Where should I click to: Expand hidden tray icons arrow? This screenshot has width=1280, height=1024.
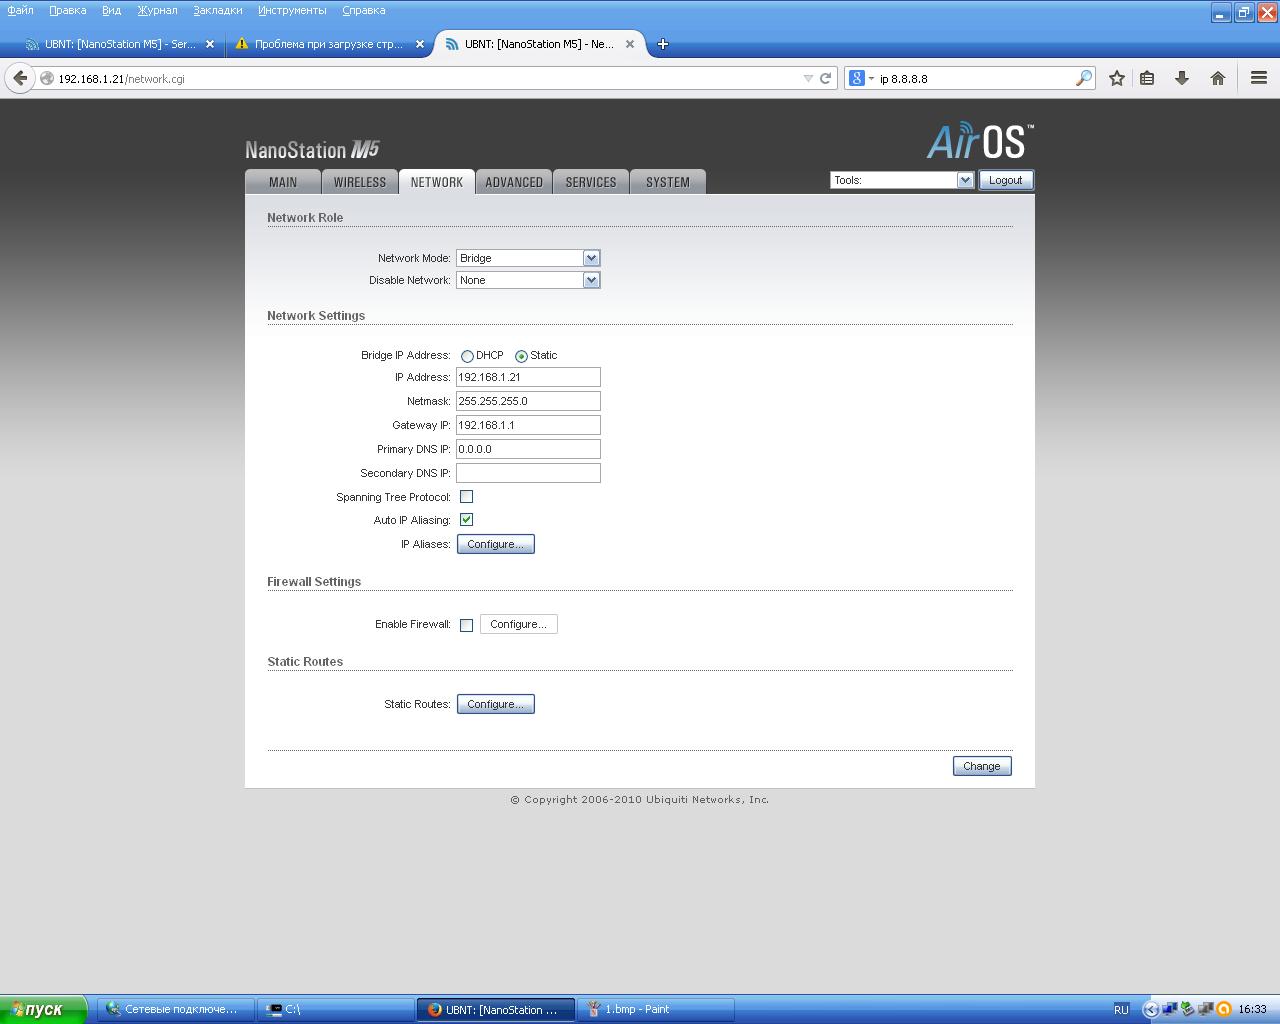pos(1150,1009)
